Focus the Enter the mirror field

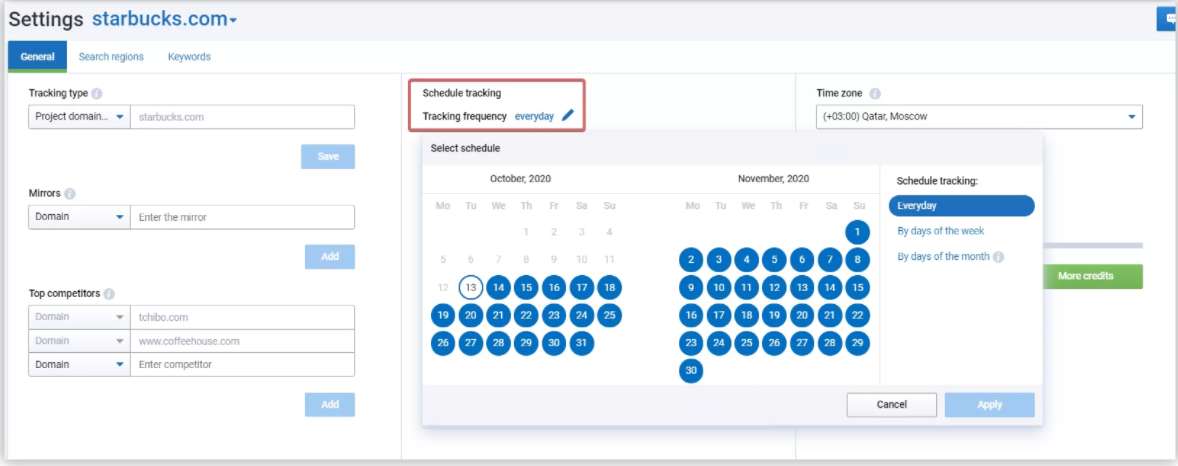243,217
